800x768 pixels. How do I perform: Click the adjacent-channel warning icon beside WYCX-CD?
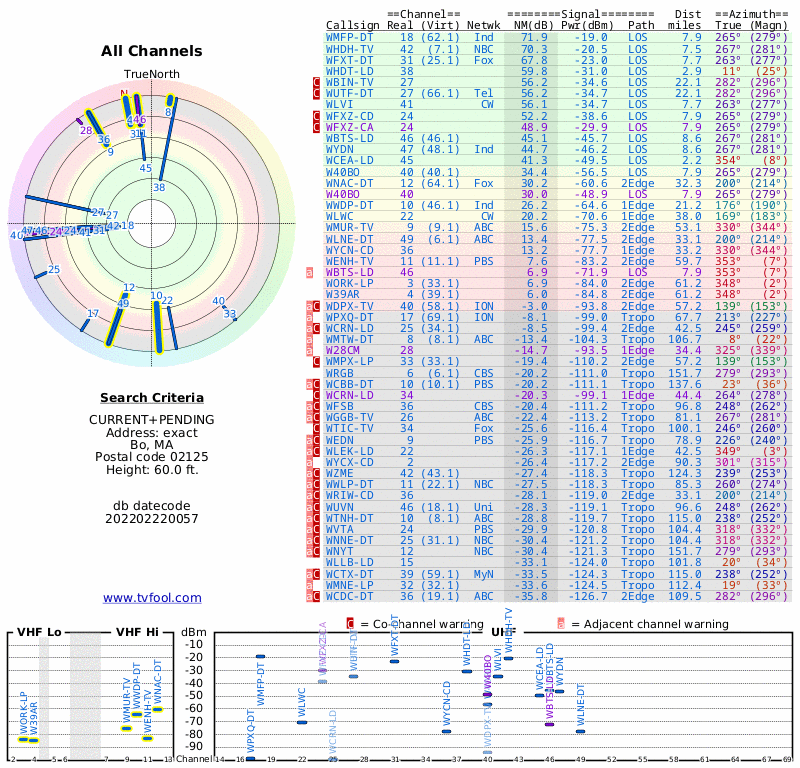pos(309,462)
